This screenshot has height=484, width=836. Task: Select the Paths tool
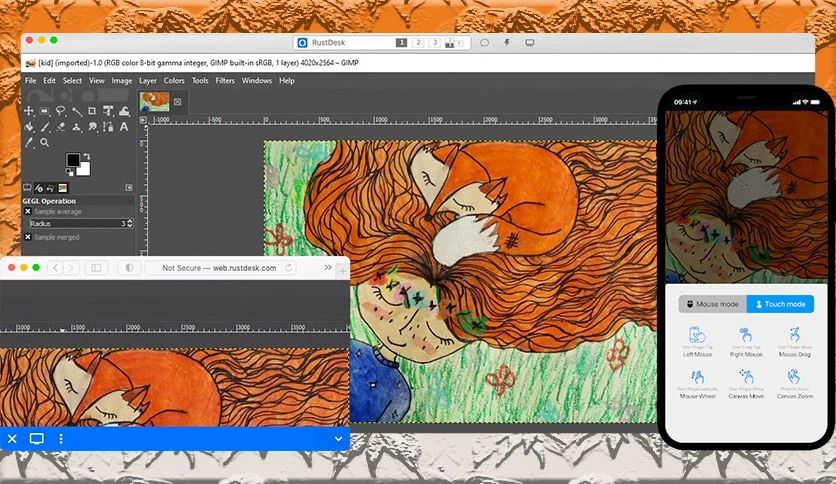coord(108,127)
